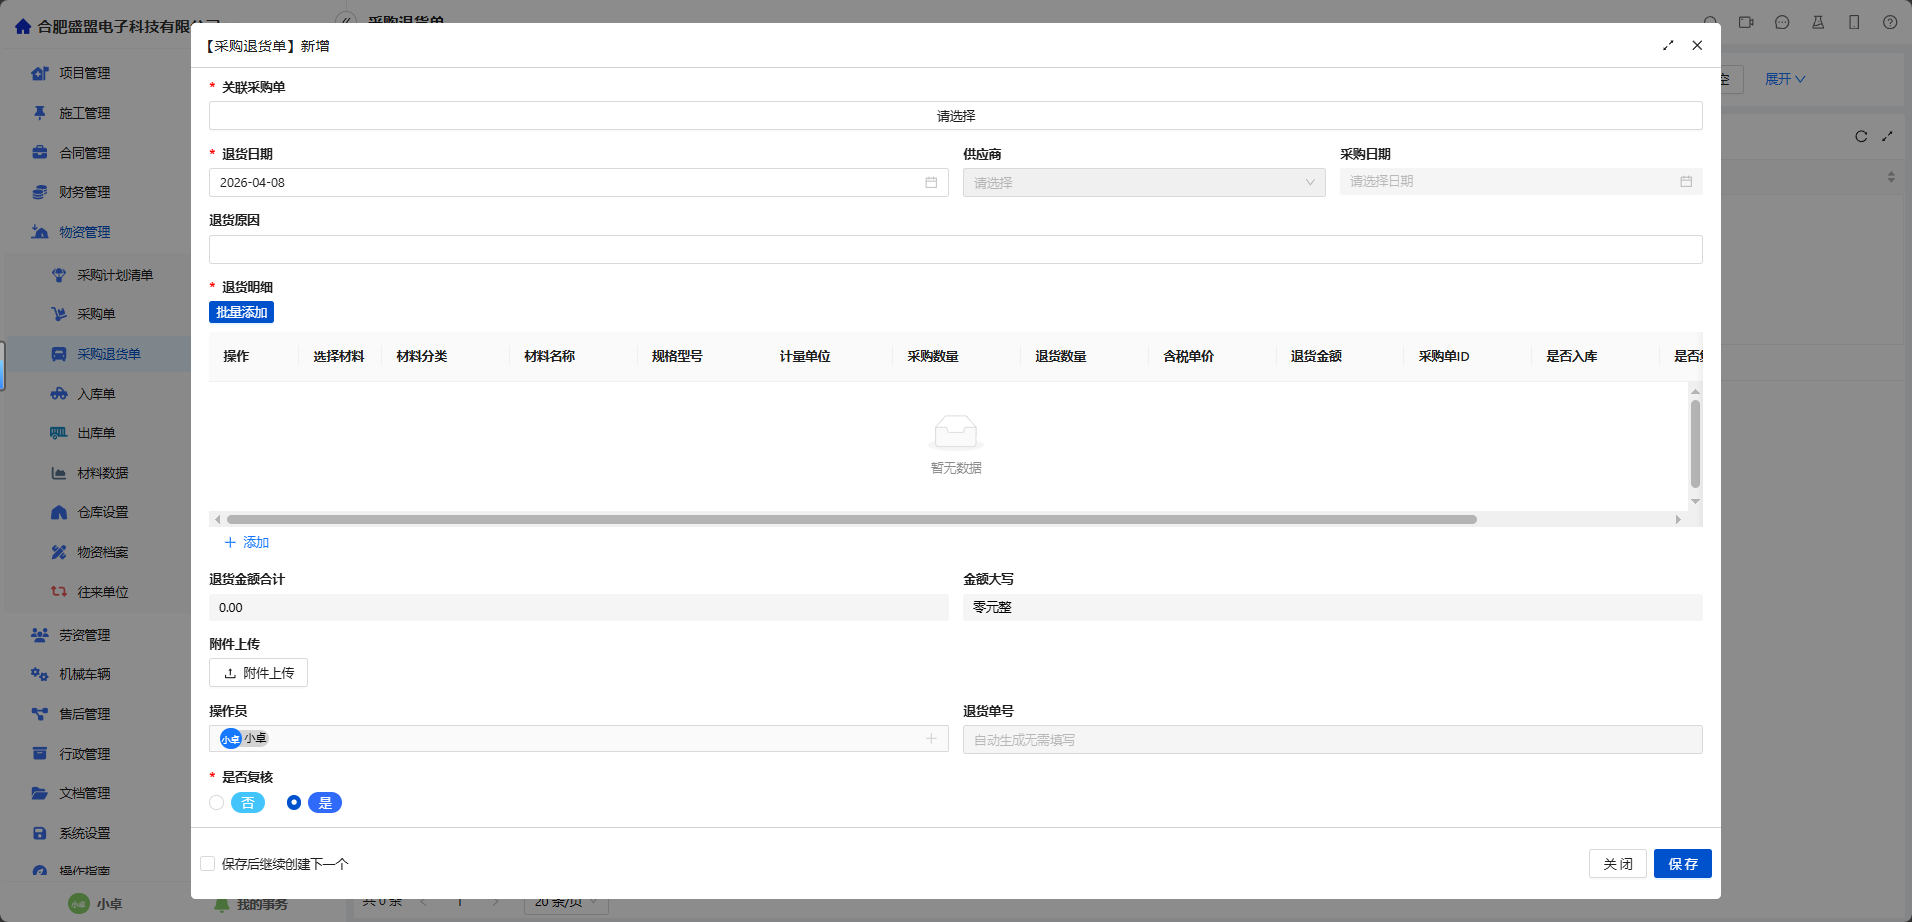This screenshot has width=1912, height=922.
Task: Click the 保存 button
Action: pyautogui.click(x=1682, y=864)
